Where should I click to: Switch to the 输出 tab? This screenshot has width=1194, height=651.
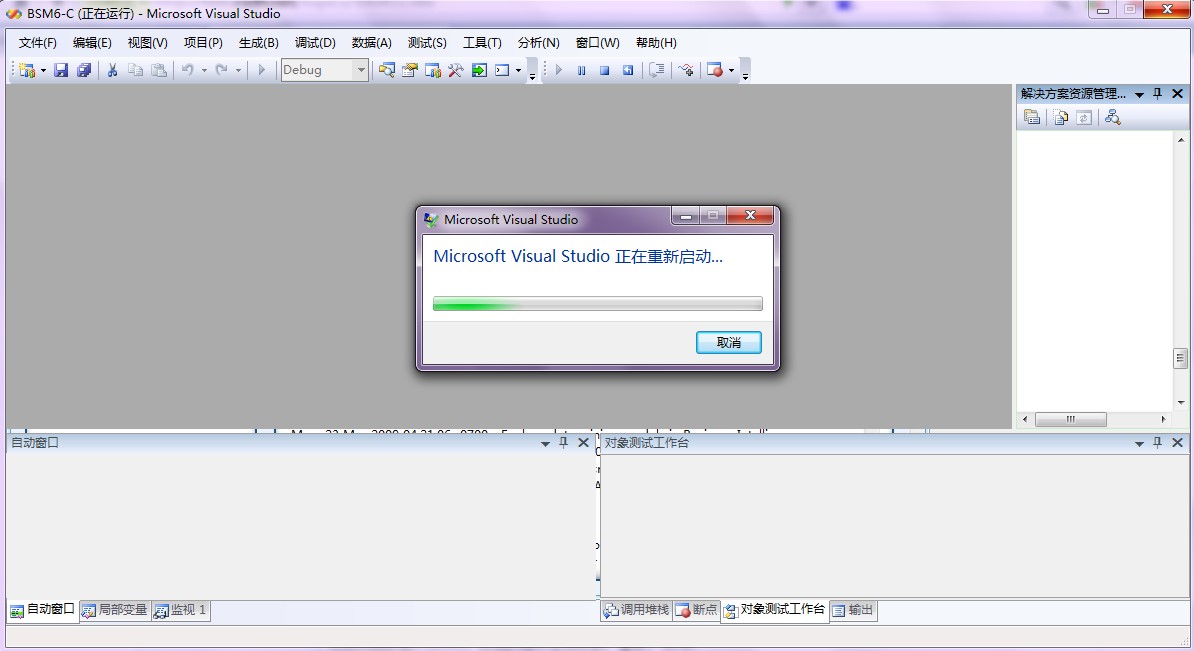point(853,610)
